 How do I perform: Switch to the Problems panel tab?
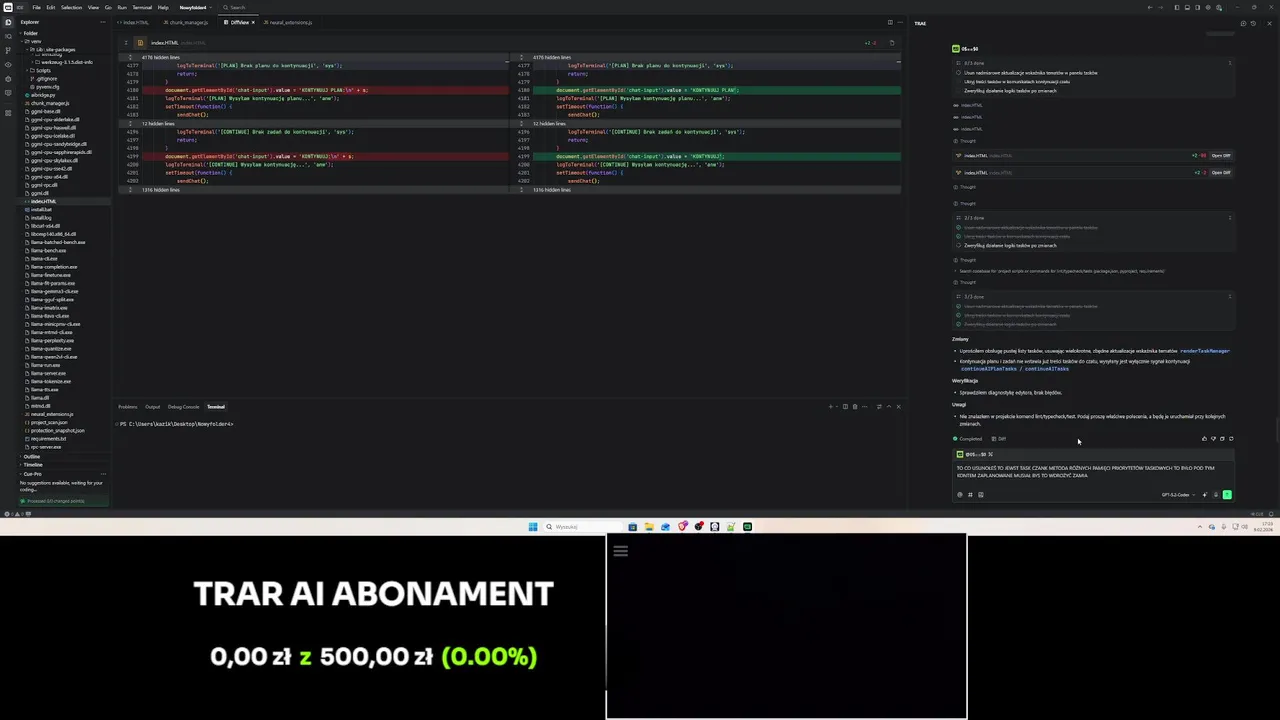[x=128, y=406]
